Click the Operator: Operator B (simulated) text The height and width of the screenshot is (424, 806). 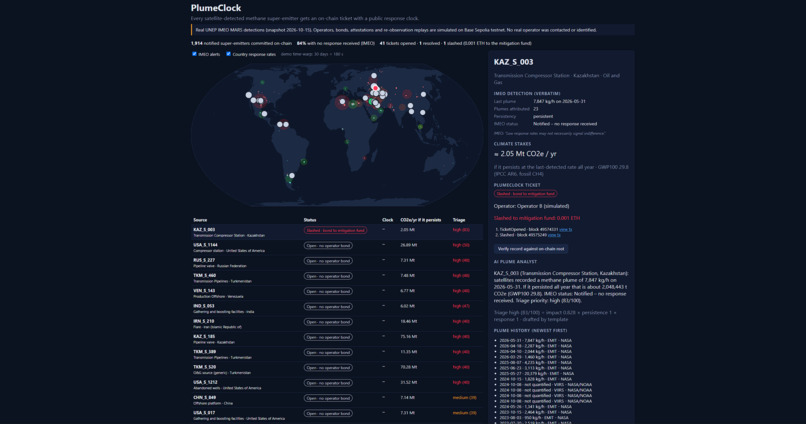(531, 206)
